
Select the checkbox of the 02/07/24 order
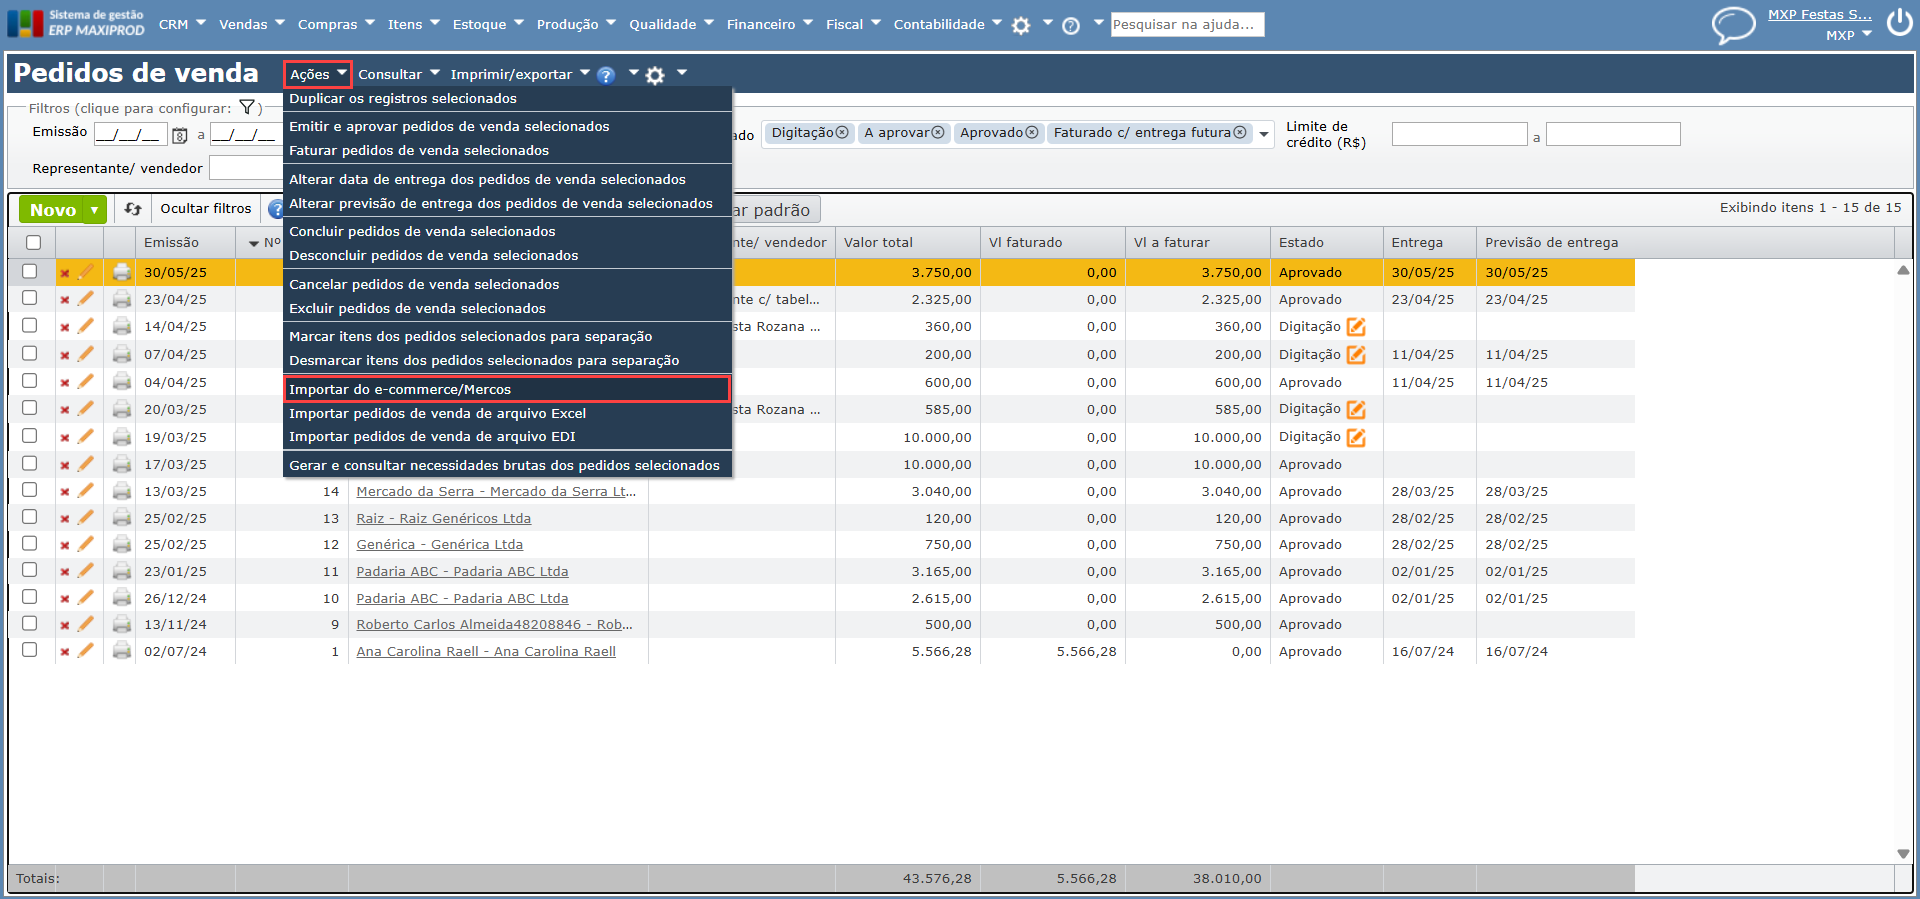30,650
